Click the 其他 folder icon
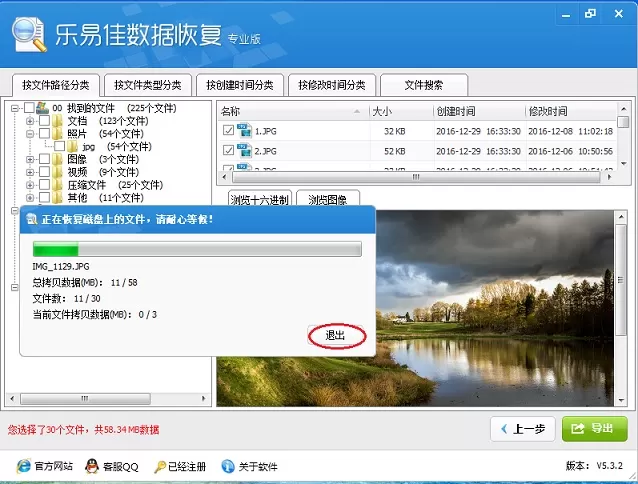Screen dimensions: 638x484 [58, 197]
